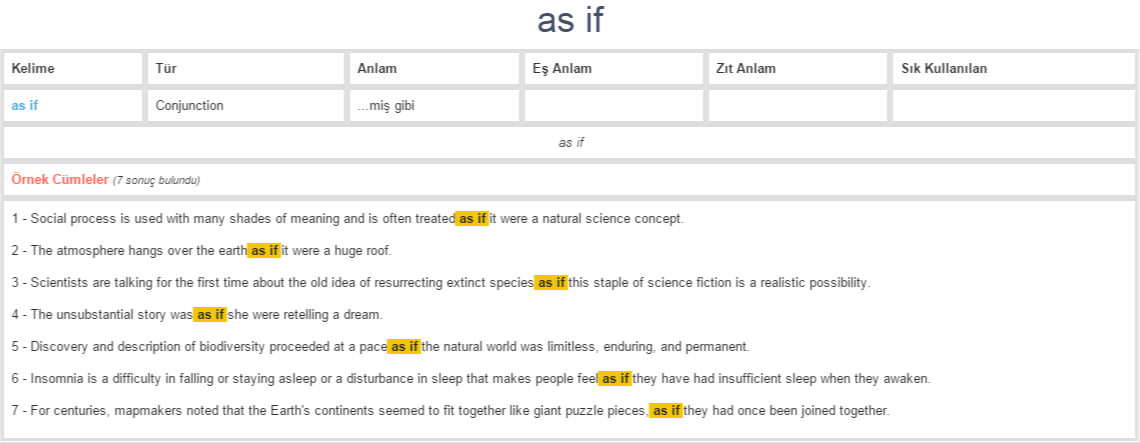Click highlighted "as if" in the atmosphere sentence

[264, 251]
